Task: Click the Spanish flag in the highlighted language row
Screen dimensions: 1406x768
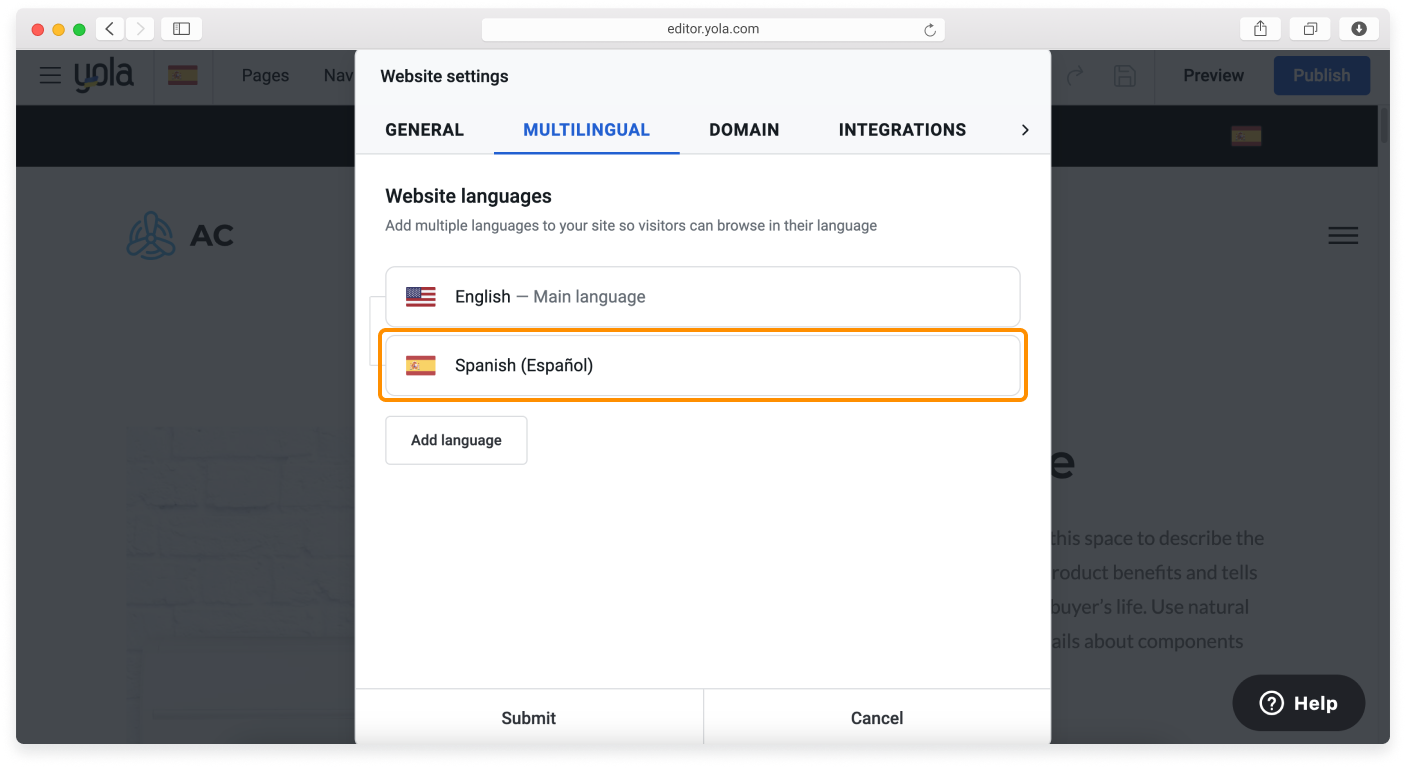Action: coord(420,364)
